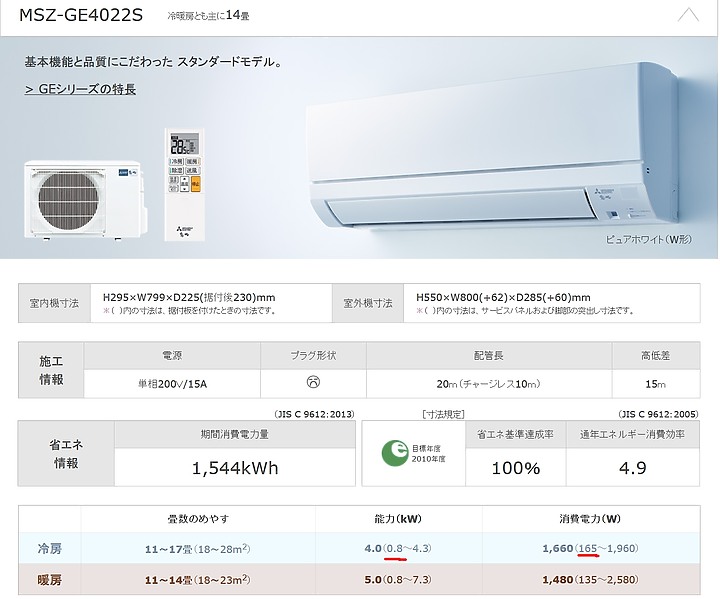
Task: Click the 4.9 efficiency value
Action: click(x=632, y=468)
